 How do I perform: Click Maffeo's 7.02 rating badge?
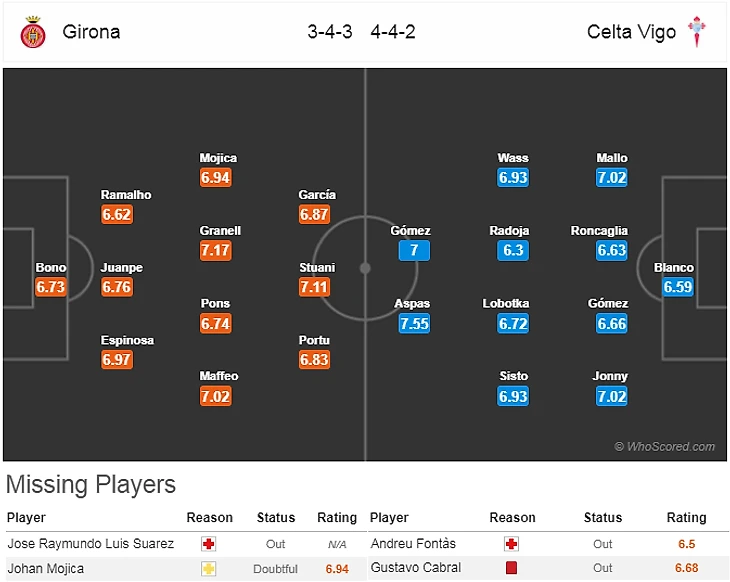[216, 396]
